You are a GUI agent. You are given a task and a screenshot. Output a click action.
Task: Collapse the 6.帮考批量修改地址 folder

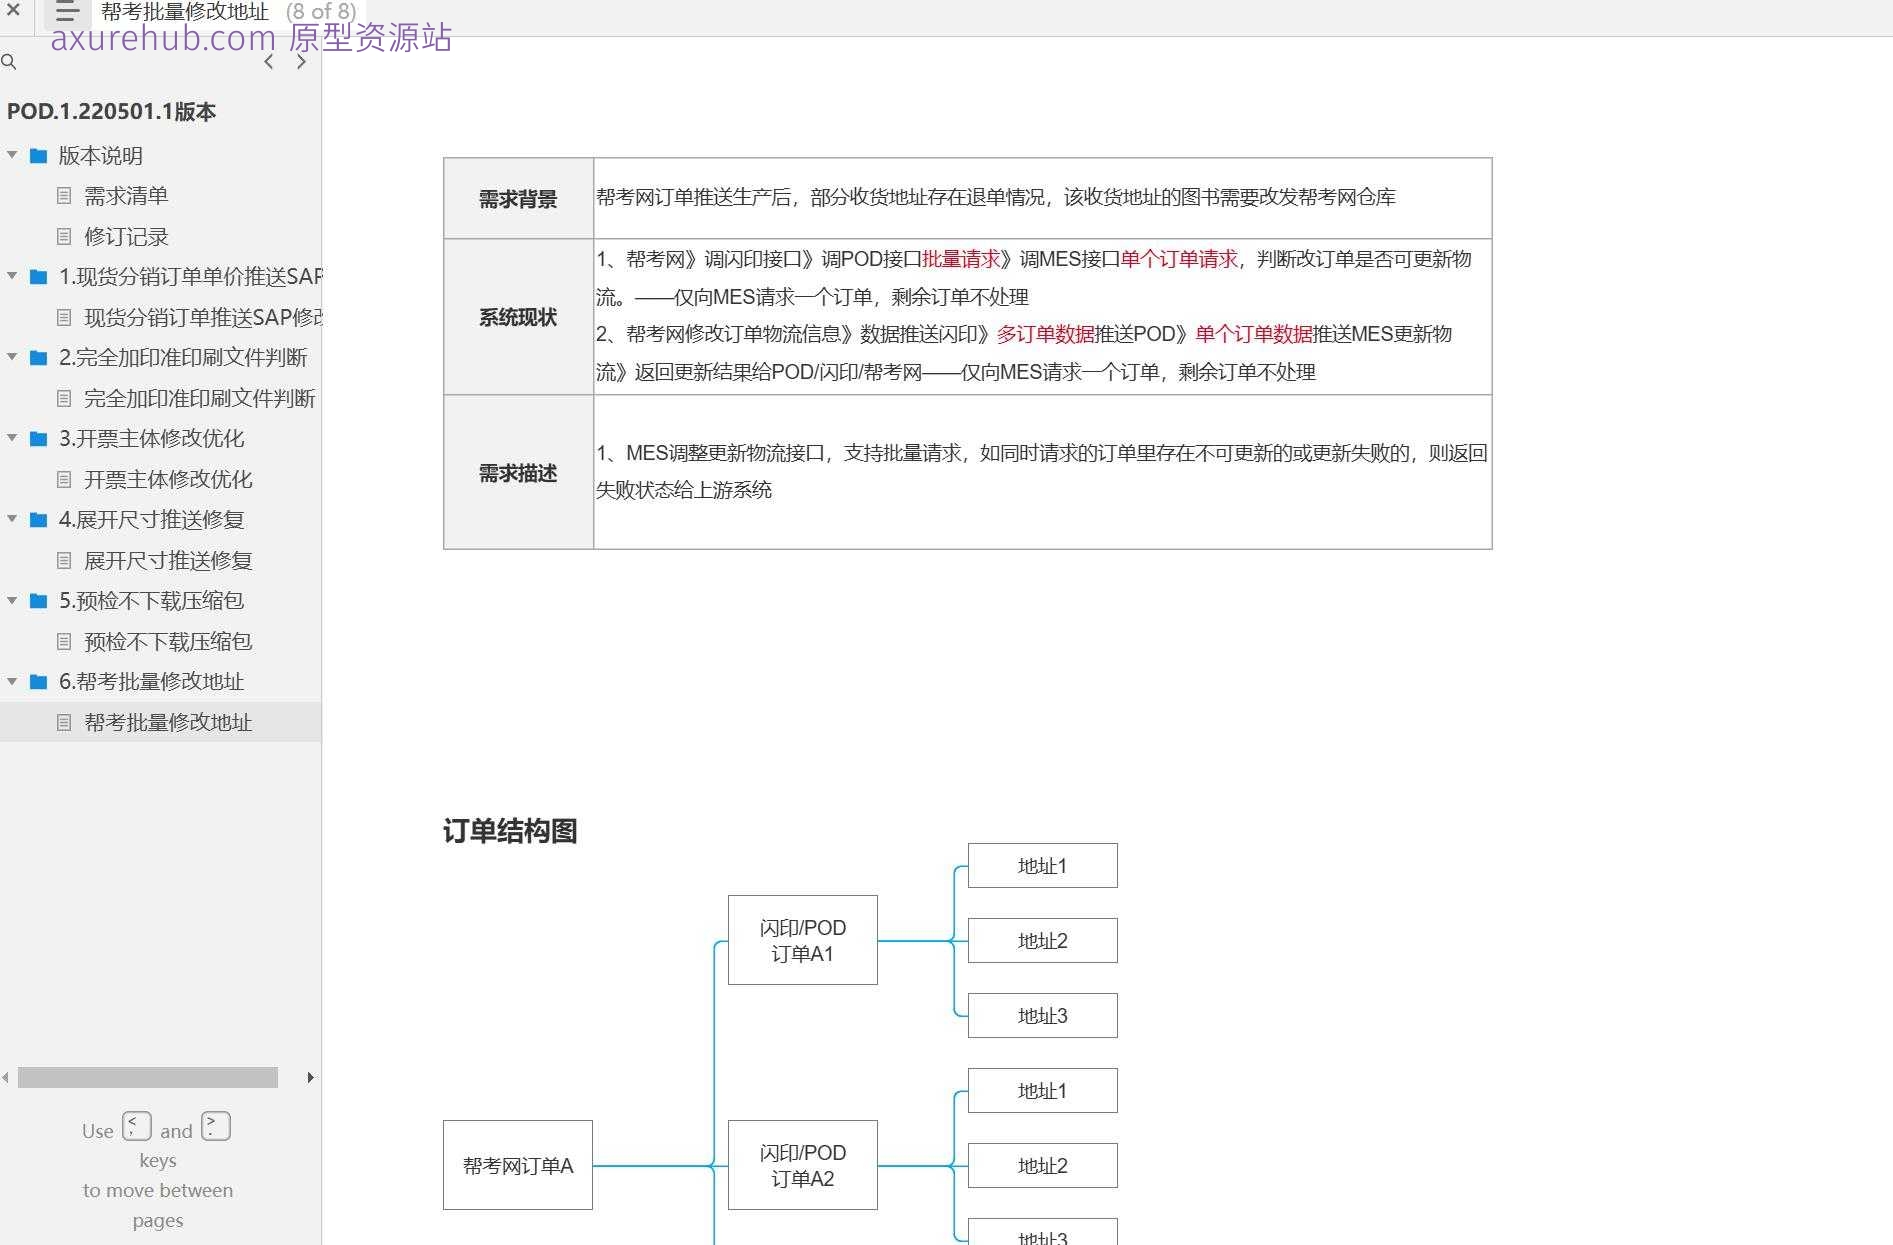click(12, 681)
